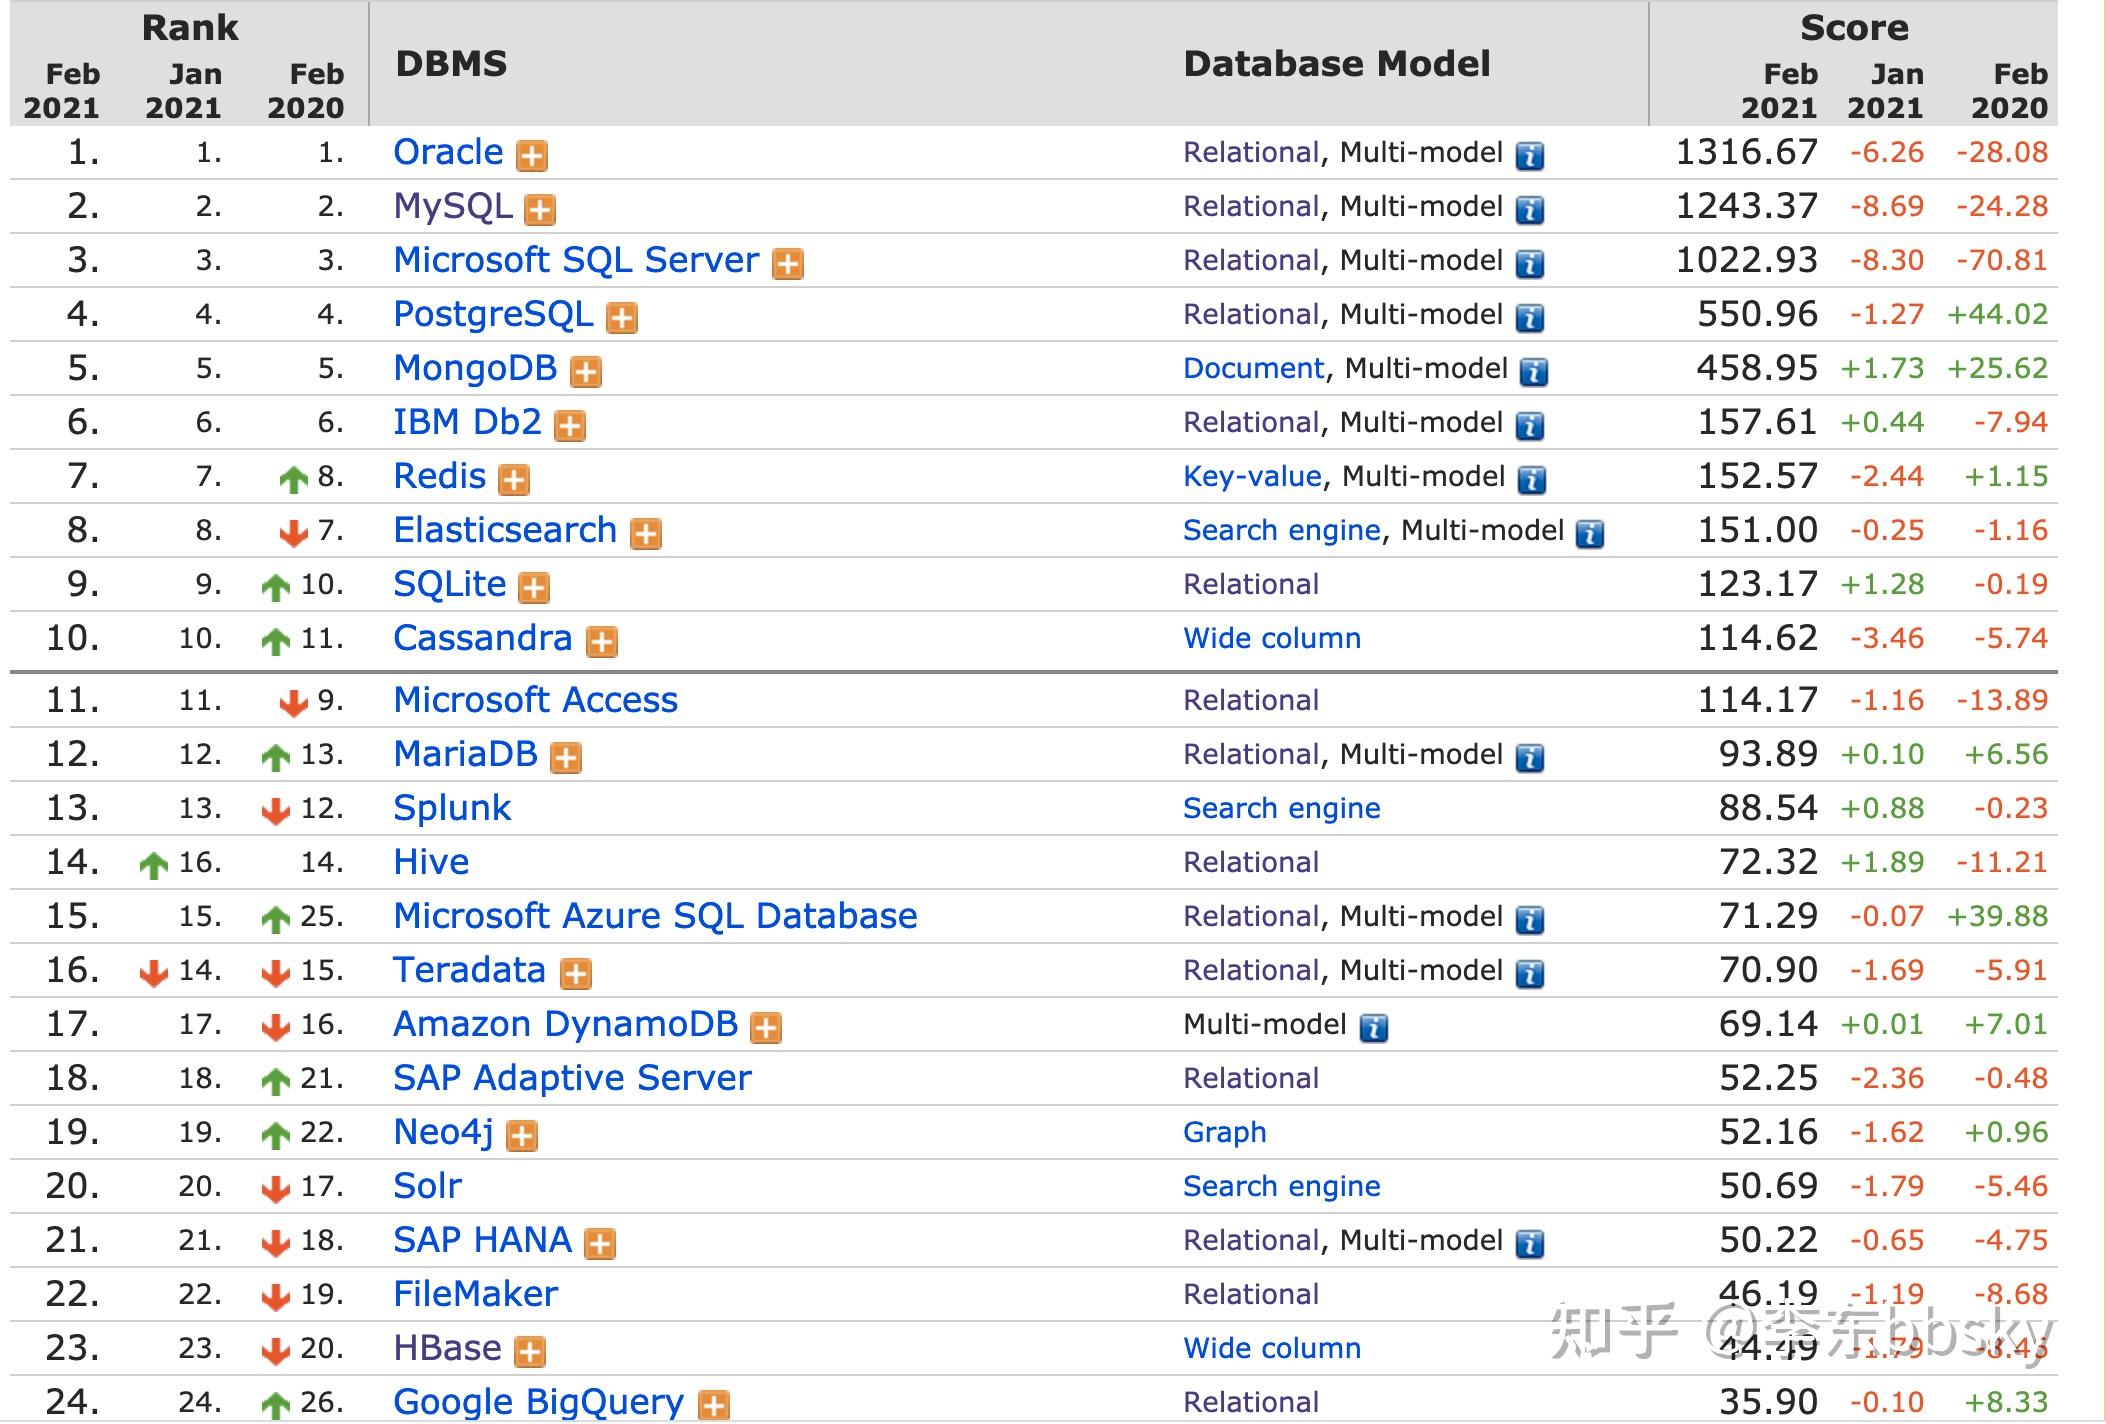
Task: Open the Wide column link for Cassandra
Action: (1273, 638)
